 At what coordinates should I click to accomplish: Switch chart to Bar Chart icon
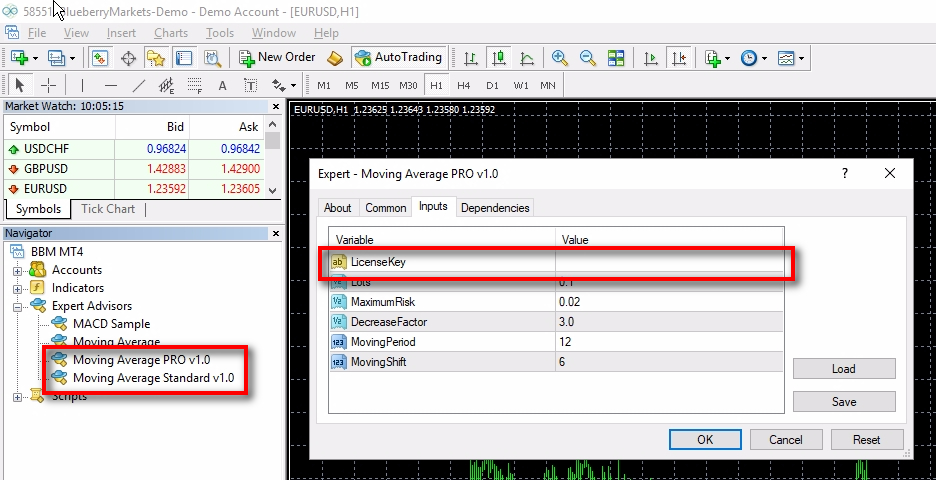471,58
